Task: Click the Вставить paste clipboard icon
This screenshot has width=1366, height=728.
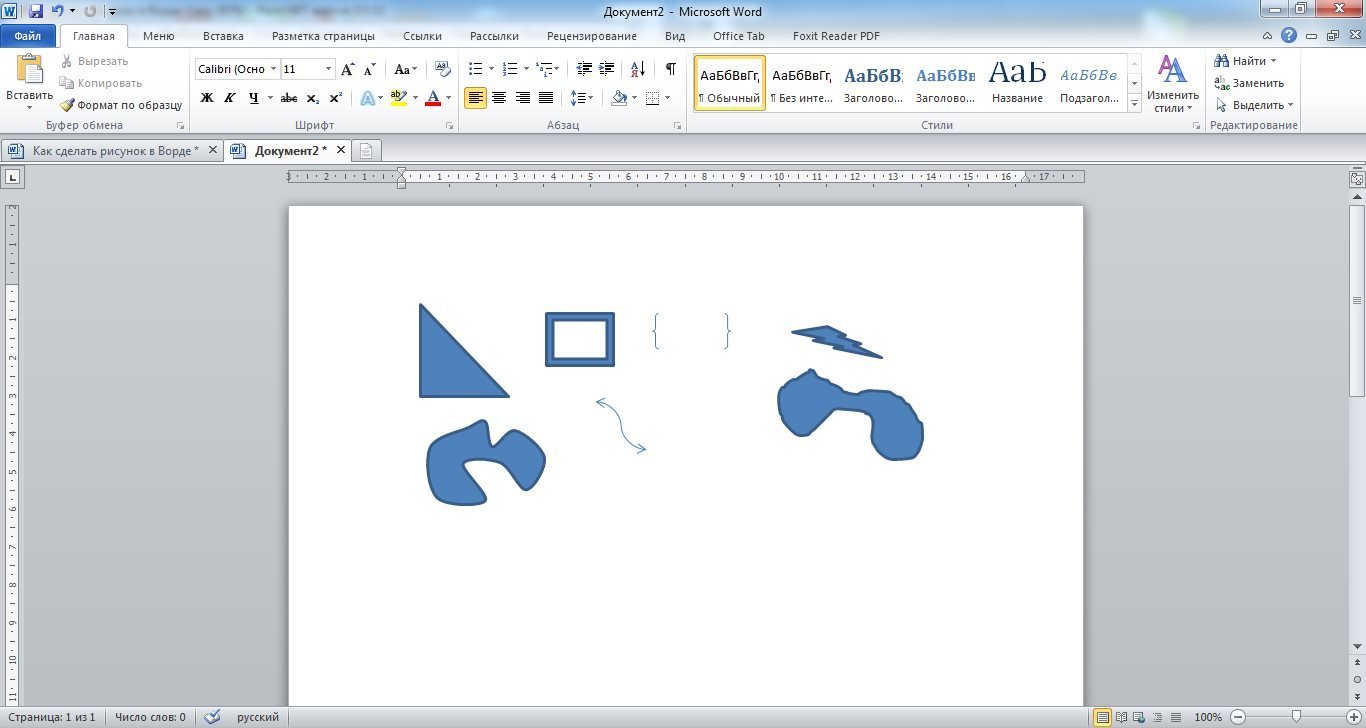Action: coord(29,70)
